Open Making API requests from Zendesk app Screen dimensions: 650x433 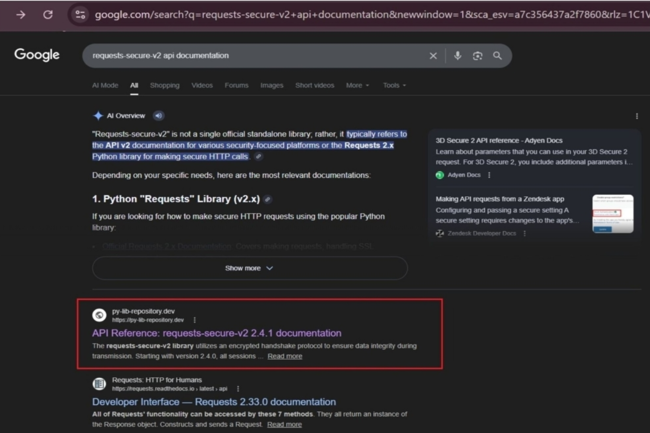point(500,199)
